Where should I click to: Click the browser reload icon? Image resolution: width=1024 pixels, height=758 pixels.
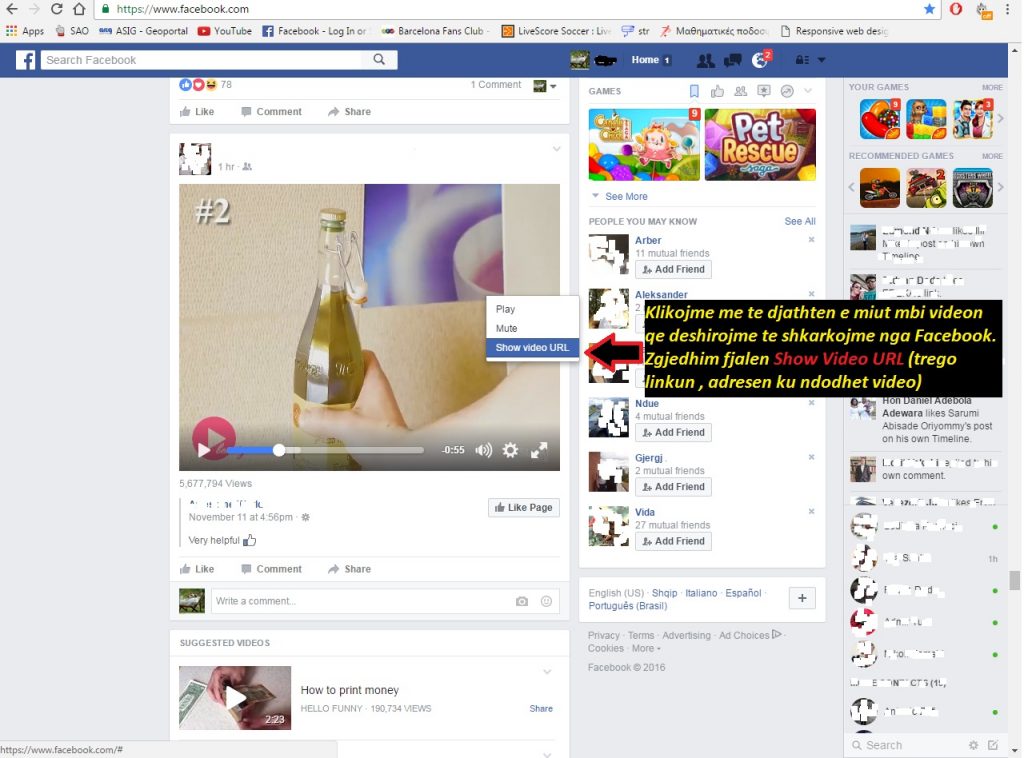pos(56,9)
